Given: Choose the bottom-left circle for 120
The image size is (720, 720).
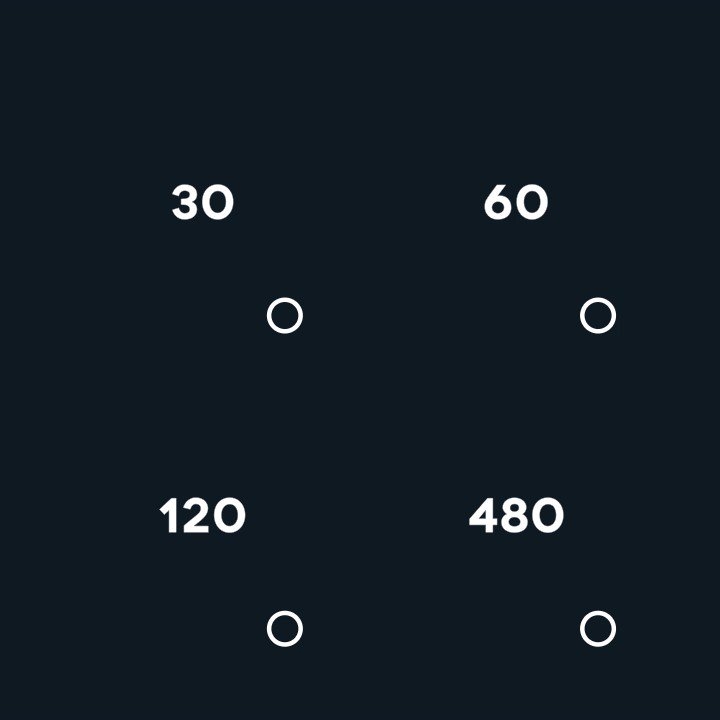Looking at the screenshot, I should 285,629.
